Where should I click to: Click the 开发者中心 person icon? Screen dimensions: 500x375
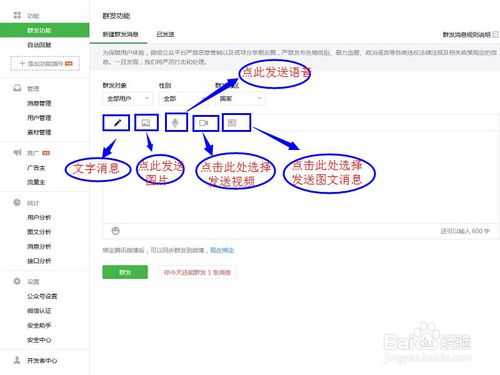[17, 360]
